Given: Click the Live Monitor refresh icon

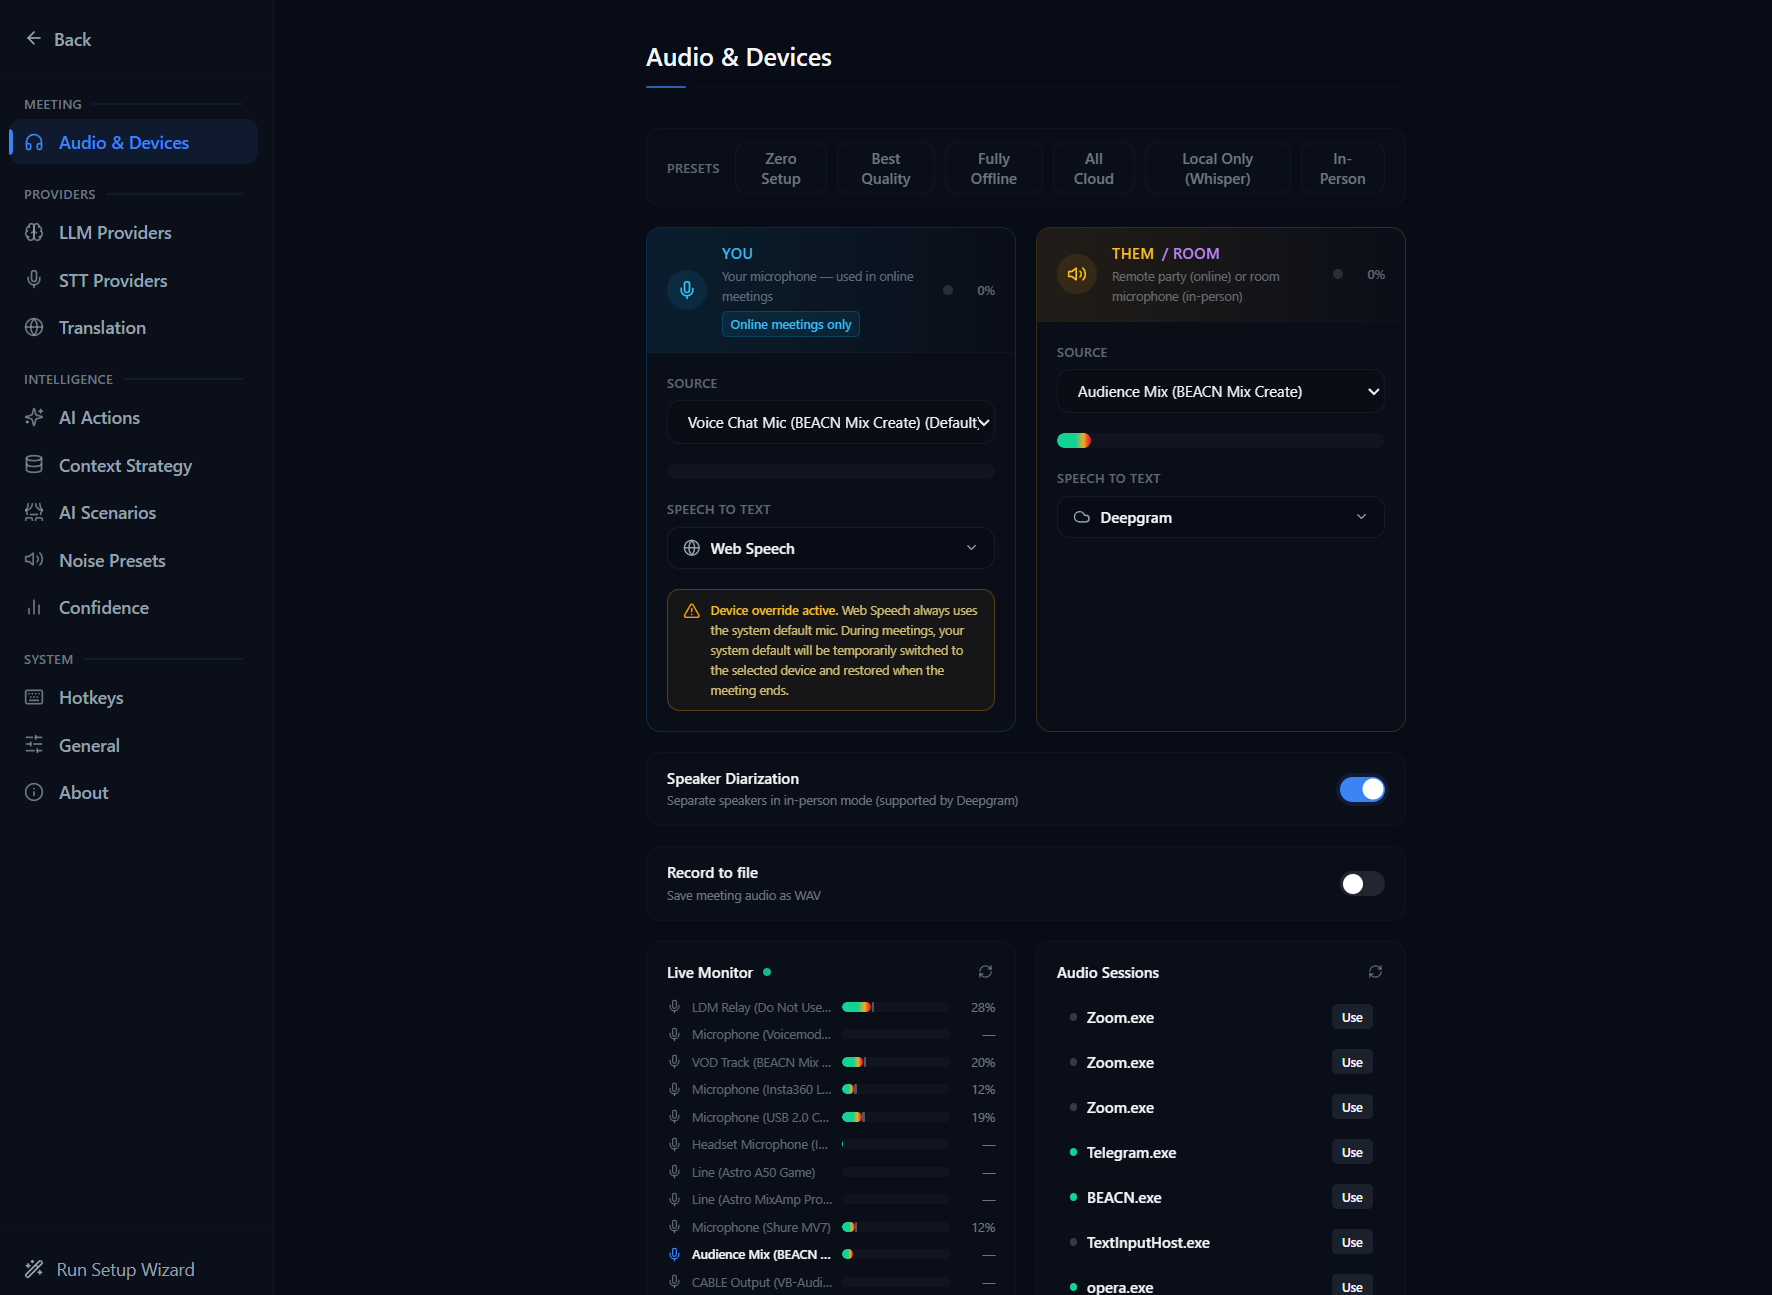Looking at the screenshot, I should [x=985, y=972].
